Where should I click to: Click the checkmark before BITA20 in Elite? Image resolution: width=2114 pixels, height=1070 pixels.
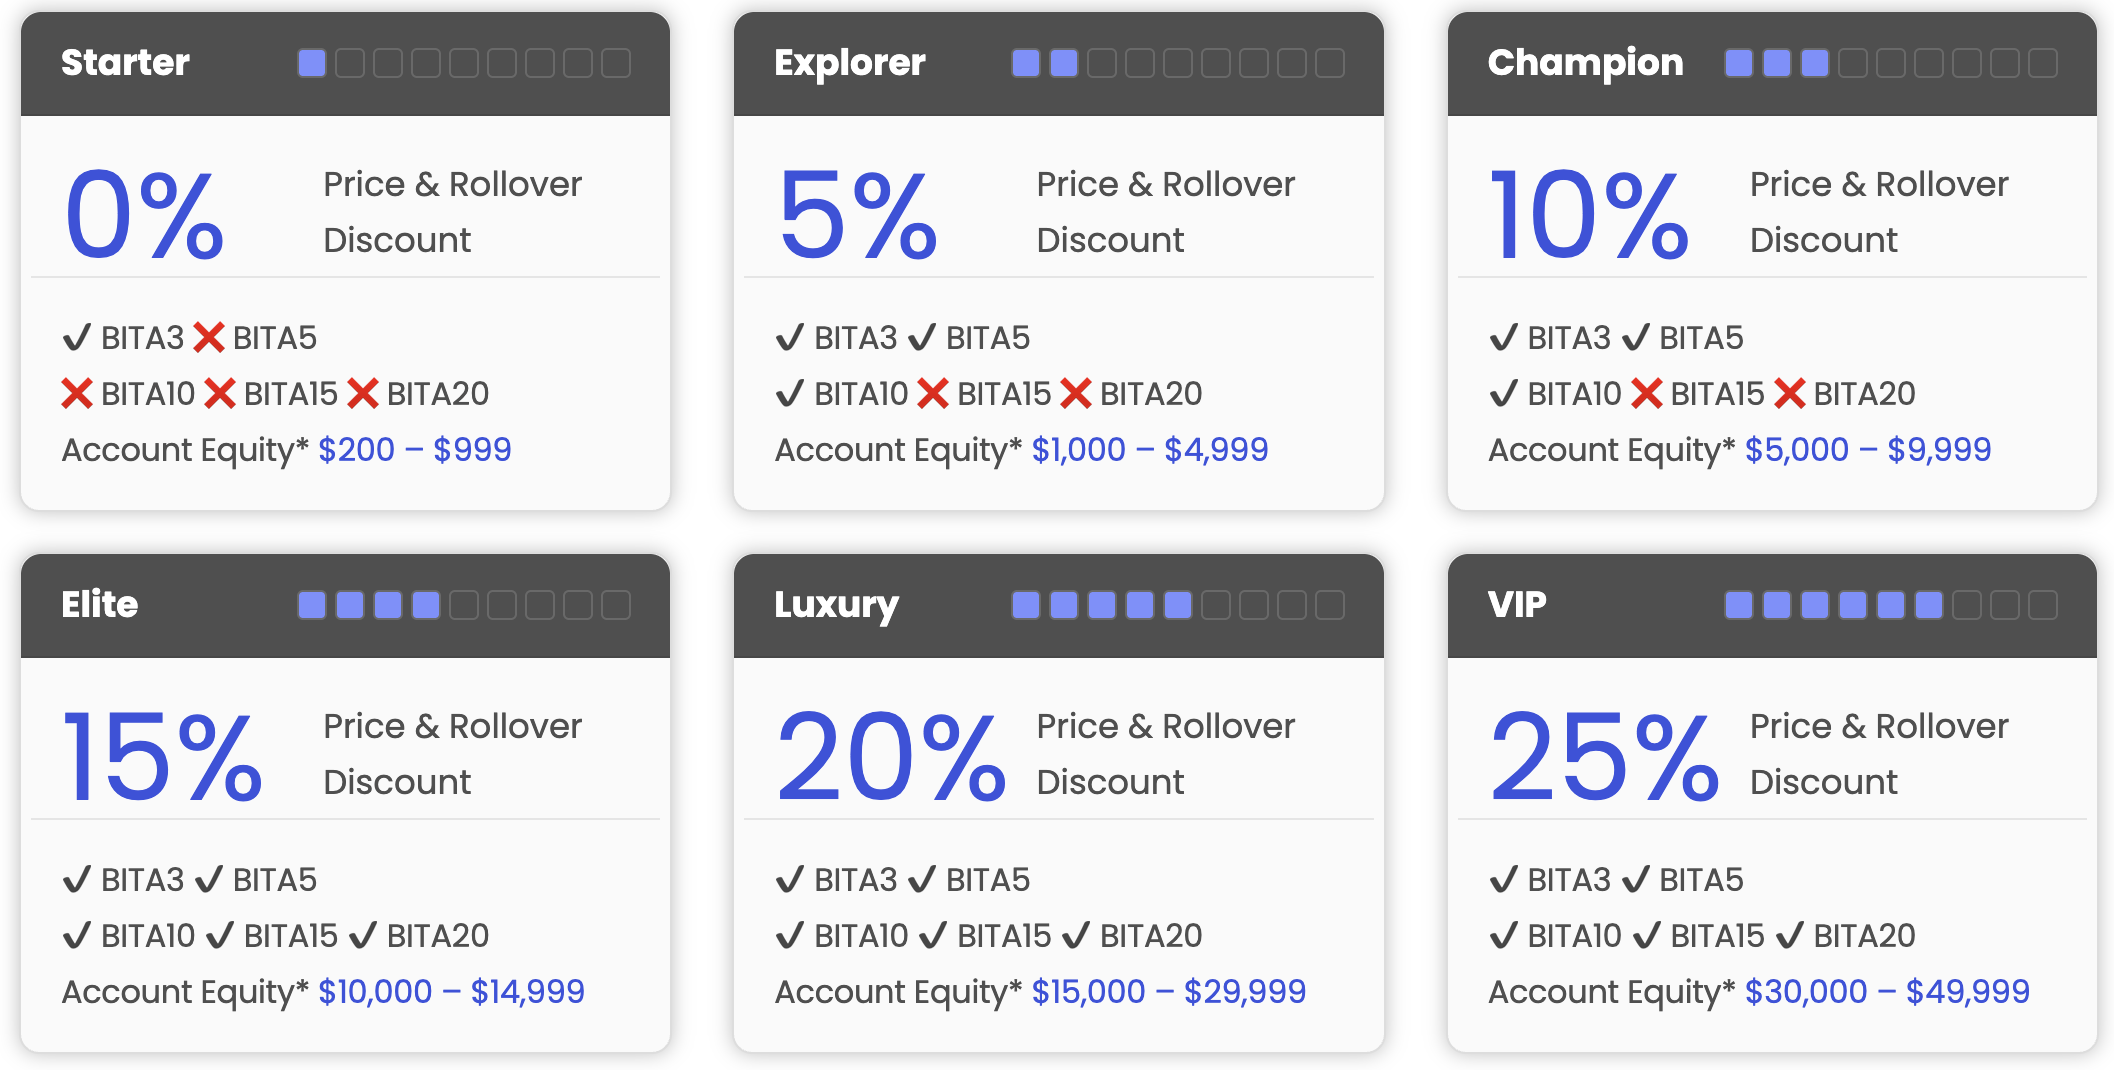click(x=363, y=936)
